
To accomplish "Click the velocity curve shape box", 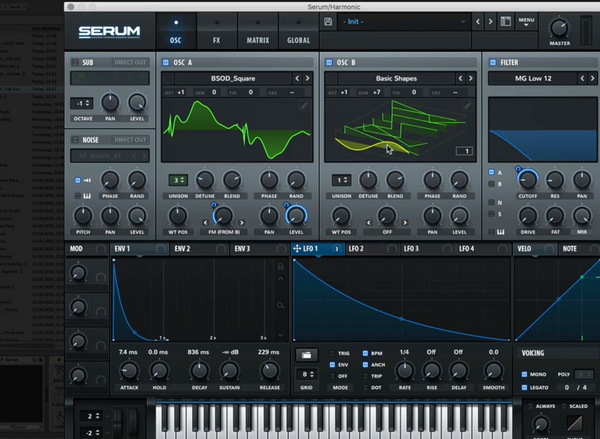I will (575, 423).
